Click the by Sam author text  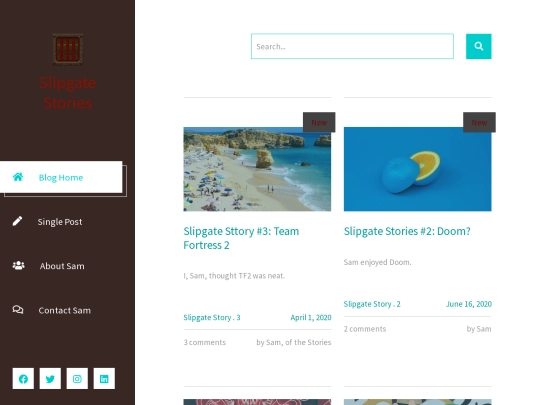click(x=479, y=329)
